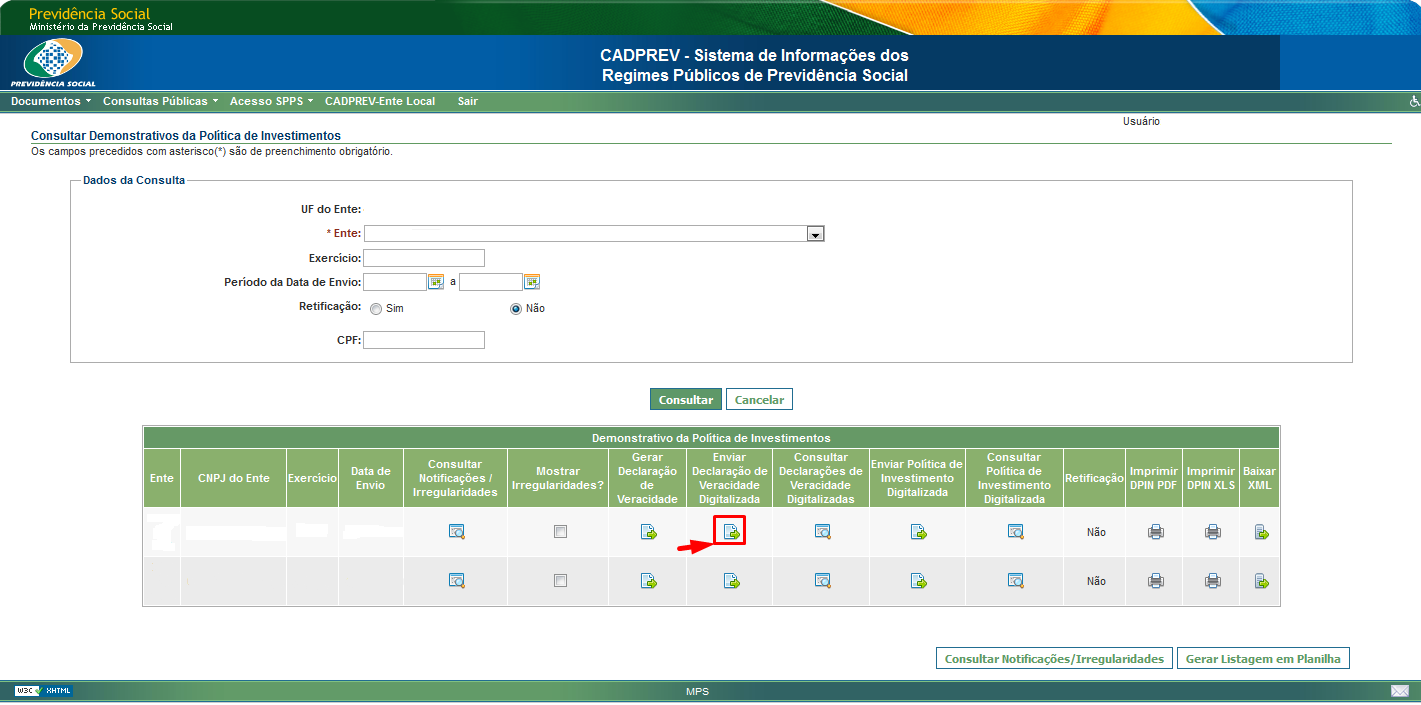Open the Documentos menu dropdown
The width and height of the screenshot is (1421, 705).
pos(50,101)
